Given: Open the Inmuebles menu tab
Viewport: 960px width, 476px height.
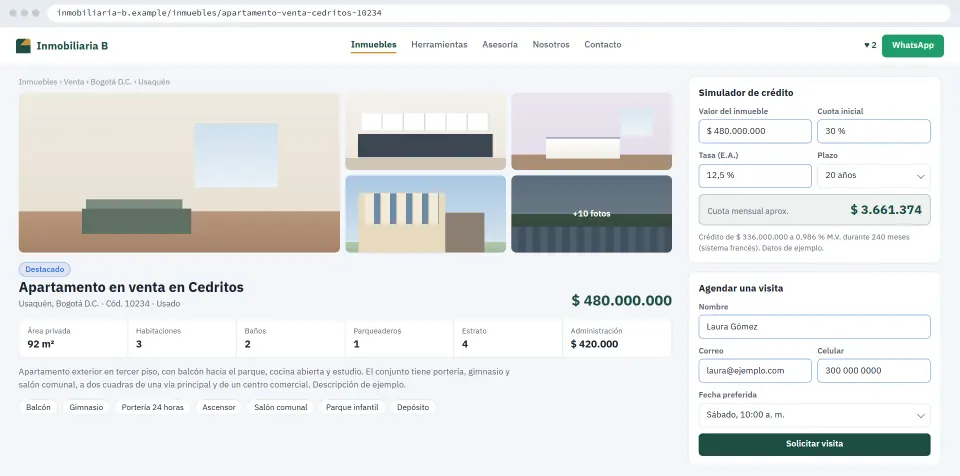Looking at the screenshot, I should (373, 45).
